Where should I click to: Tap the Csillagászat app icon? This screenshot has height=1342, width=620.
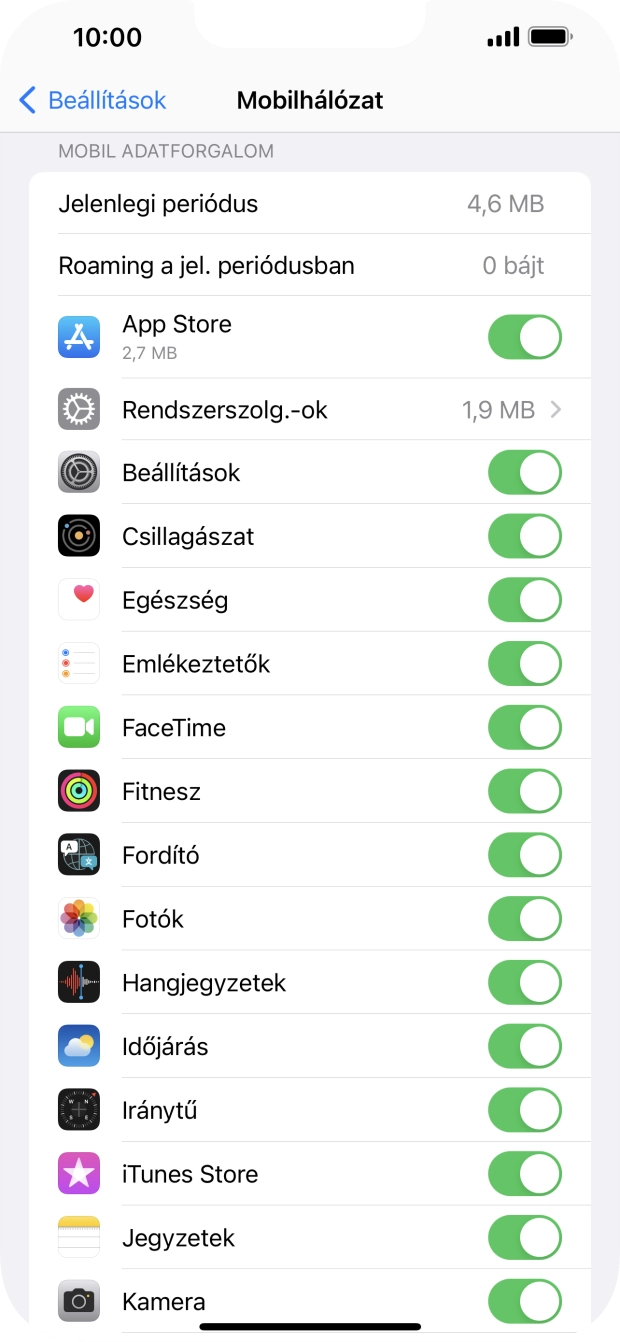point(79,536)
